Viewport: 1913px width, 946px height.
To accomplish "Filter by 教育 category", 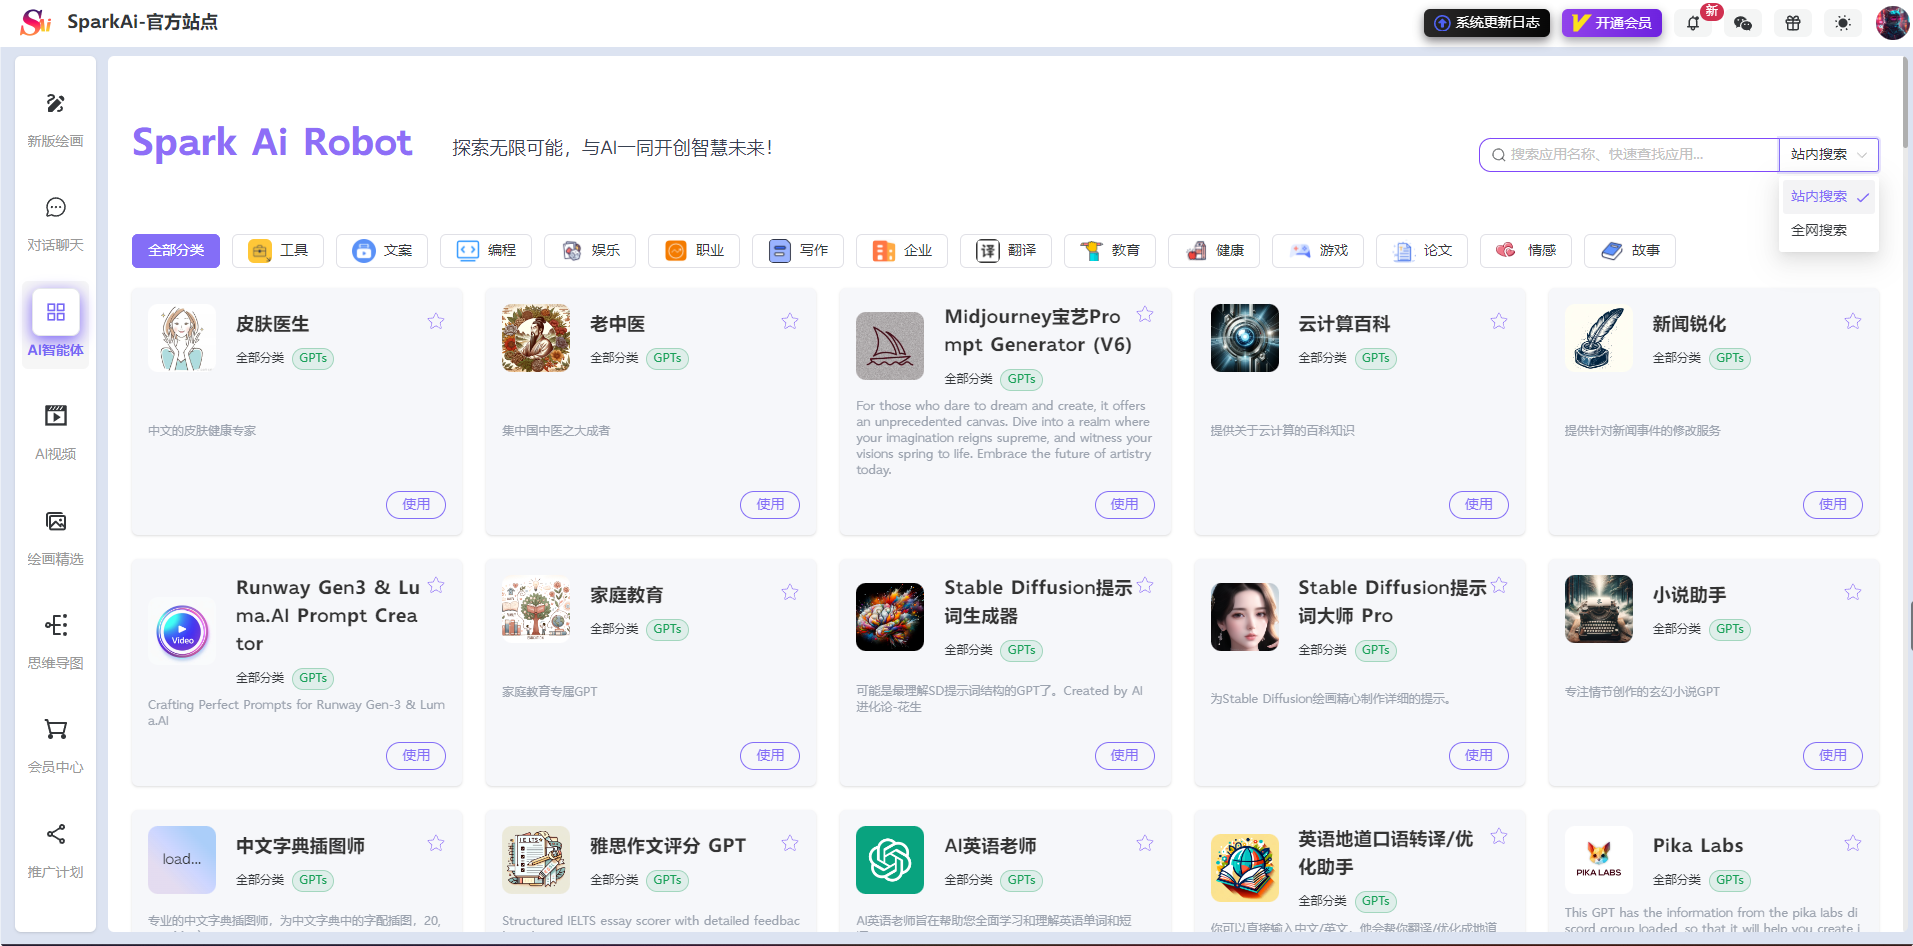I will point(1110,251).
